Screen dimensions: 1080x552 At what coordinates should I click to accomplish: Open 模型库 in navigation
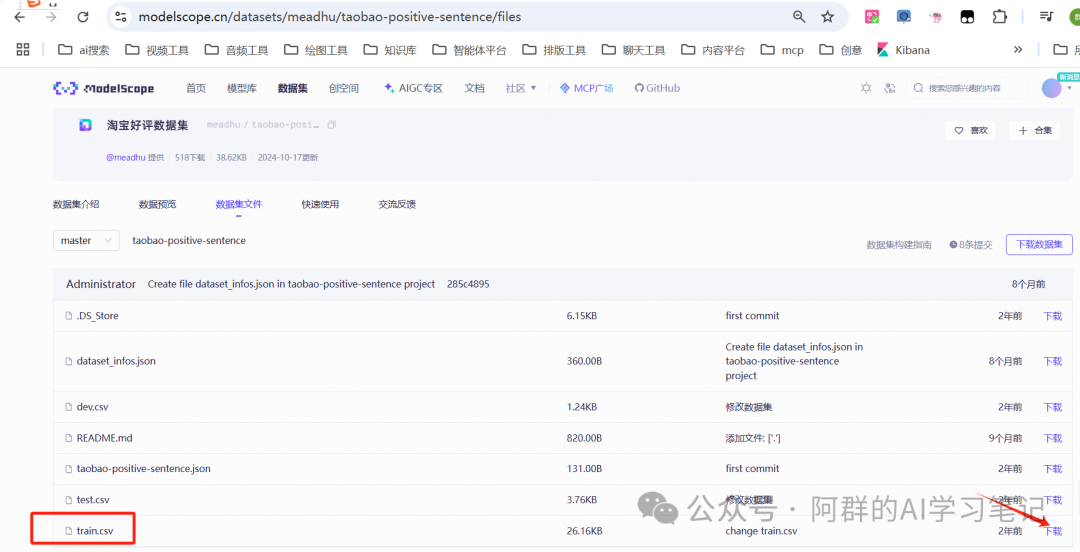[242, 88]
